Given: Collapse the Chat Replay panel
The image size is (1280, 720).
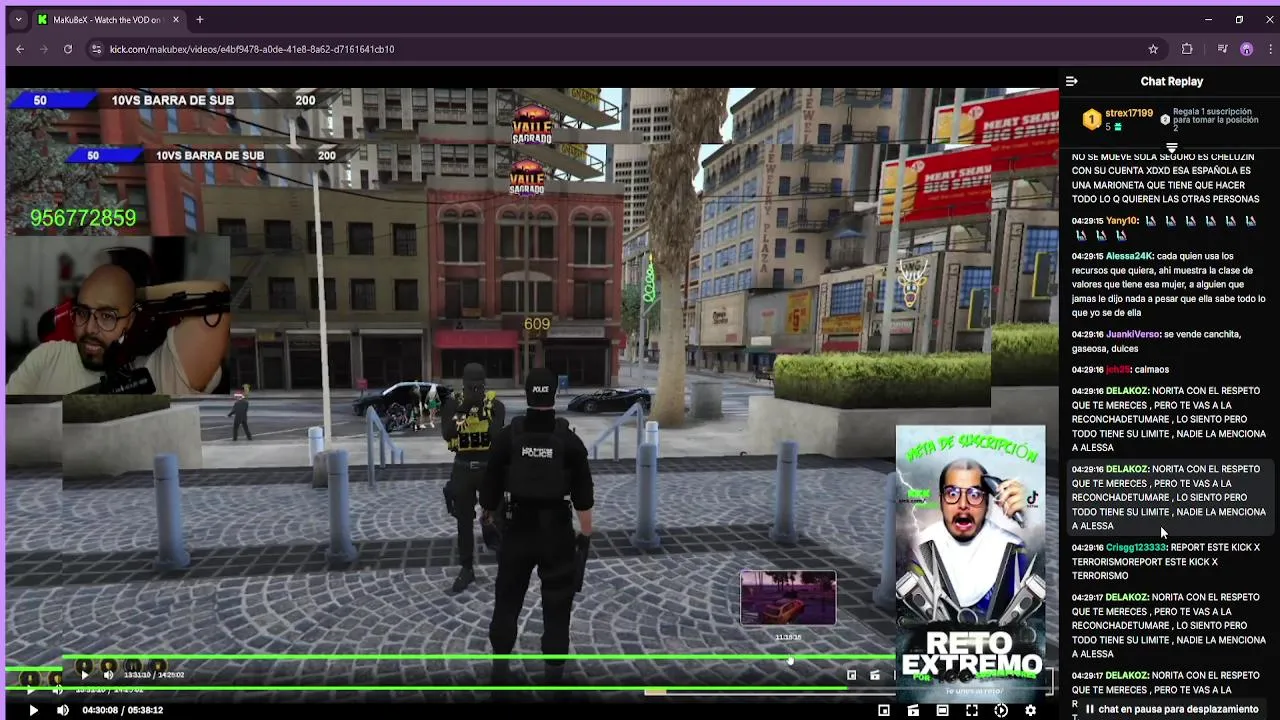Looking at the screenshot, I should (x=1071, y=81).
